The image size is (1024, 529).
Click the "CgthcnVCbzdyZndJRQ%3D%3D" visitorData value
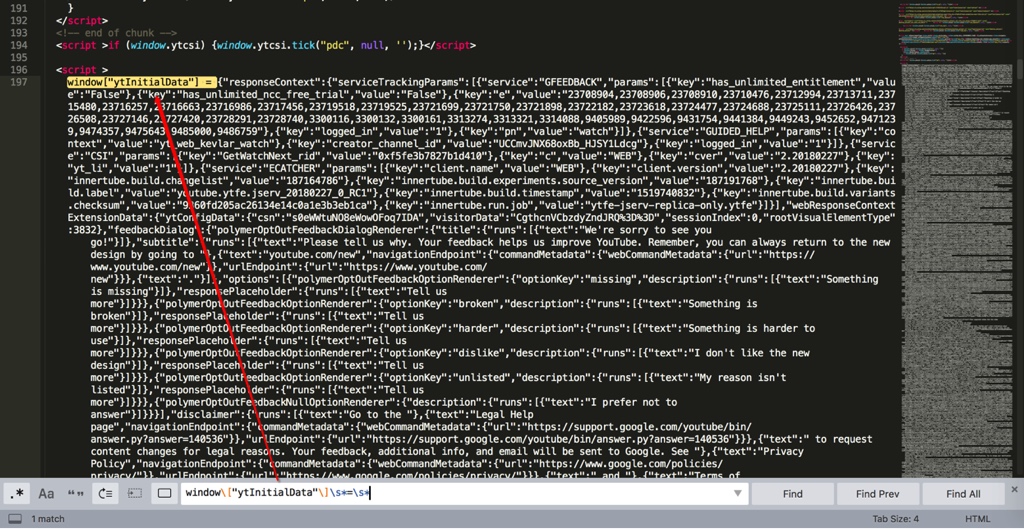(586, 219)
